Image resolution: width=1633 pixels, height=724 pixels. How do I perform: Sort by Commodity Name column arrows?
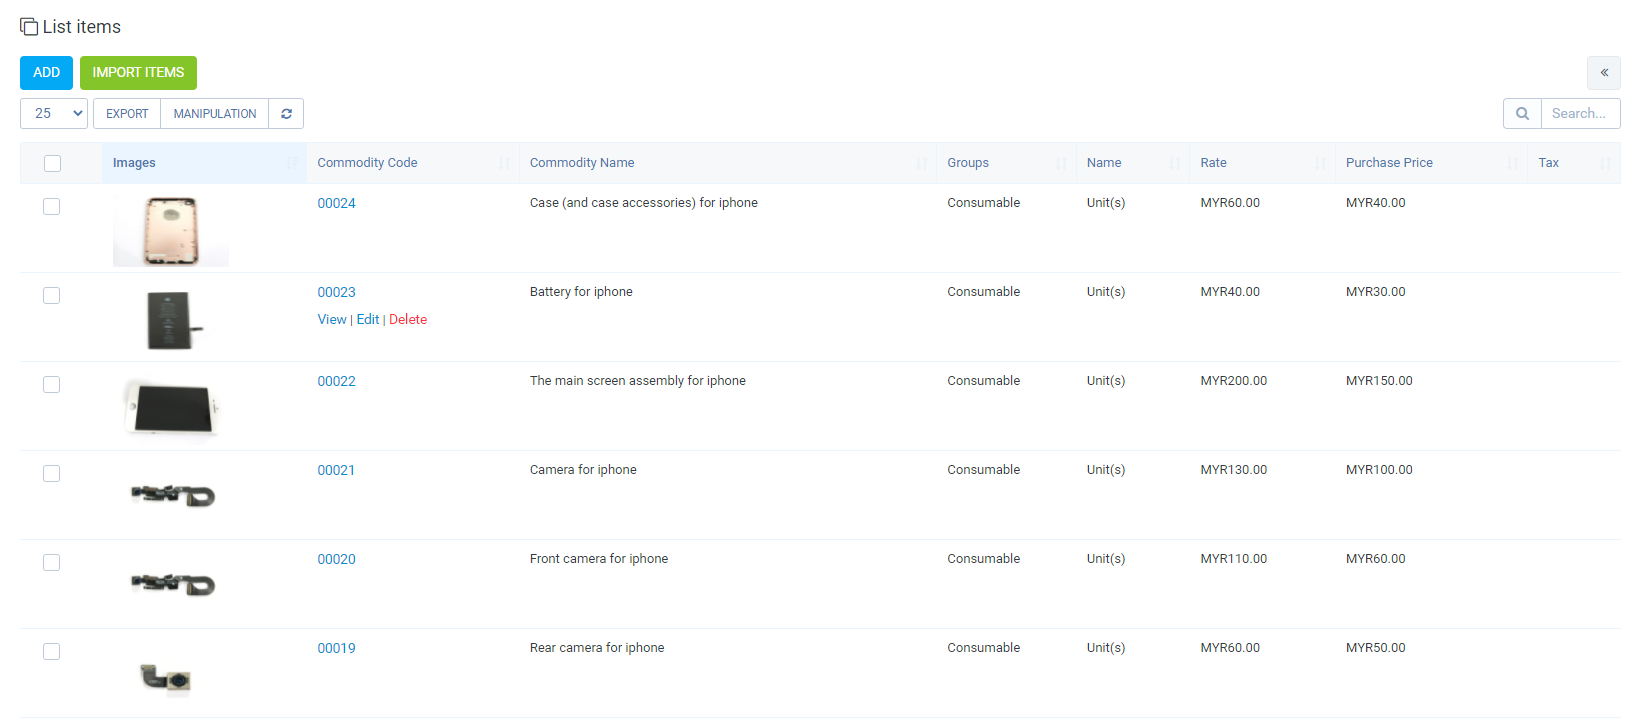point(922,163)
